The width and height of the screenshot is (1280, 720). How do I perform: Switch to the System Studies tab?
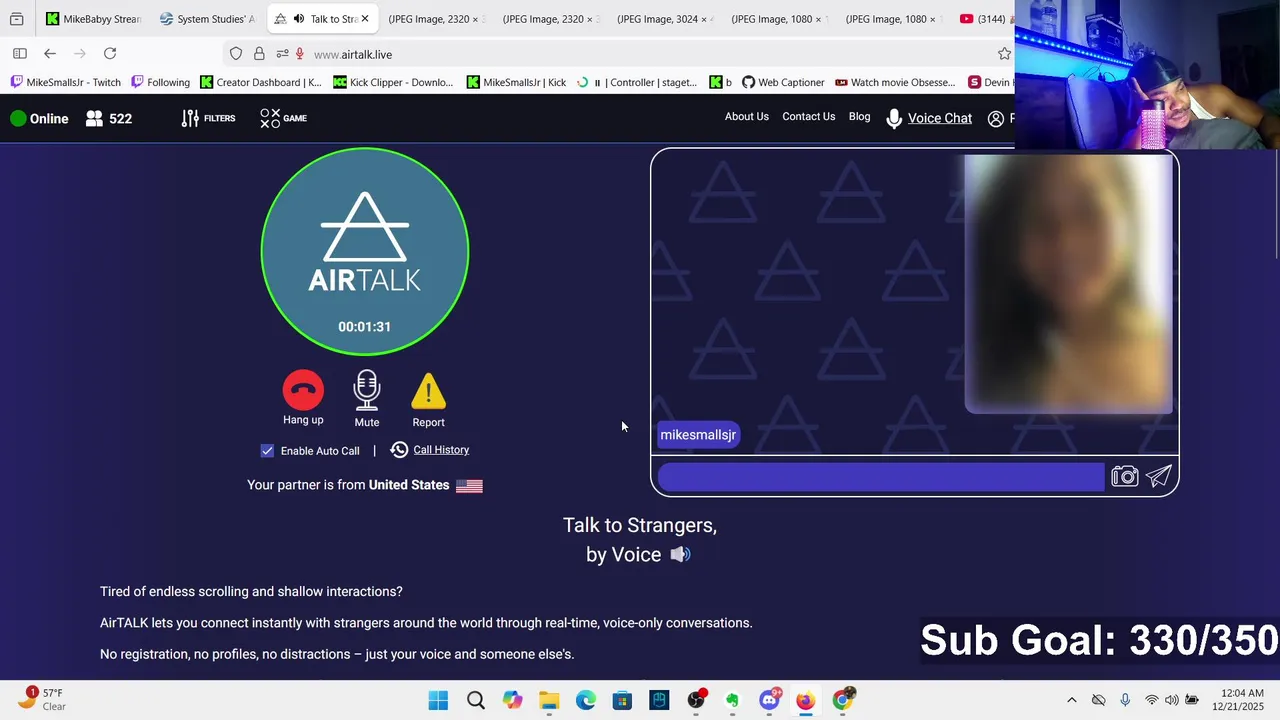tap(208, 19)
